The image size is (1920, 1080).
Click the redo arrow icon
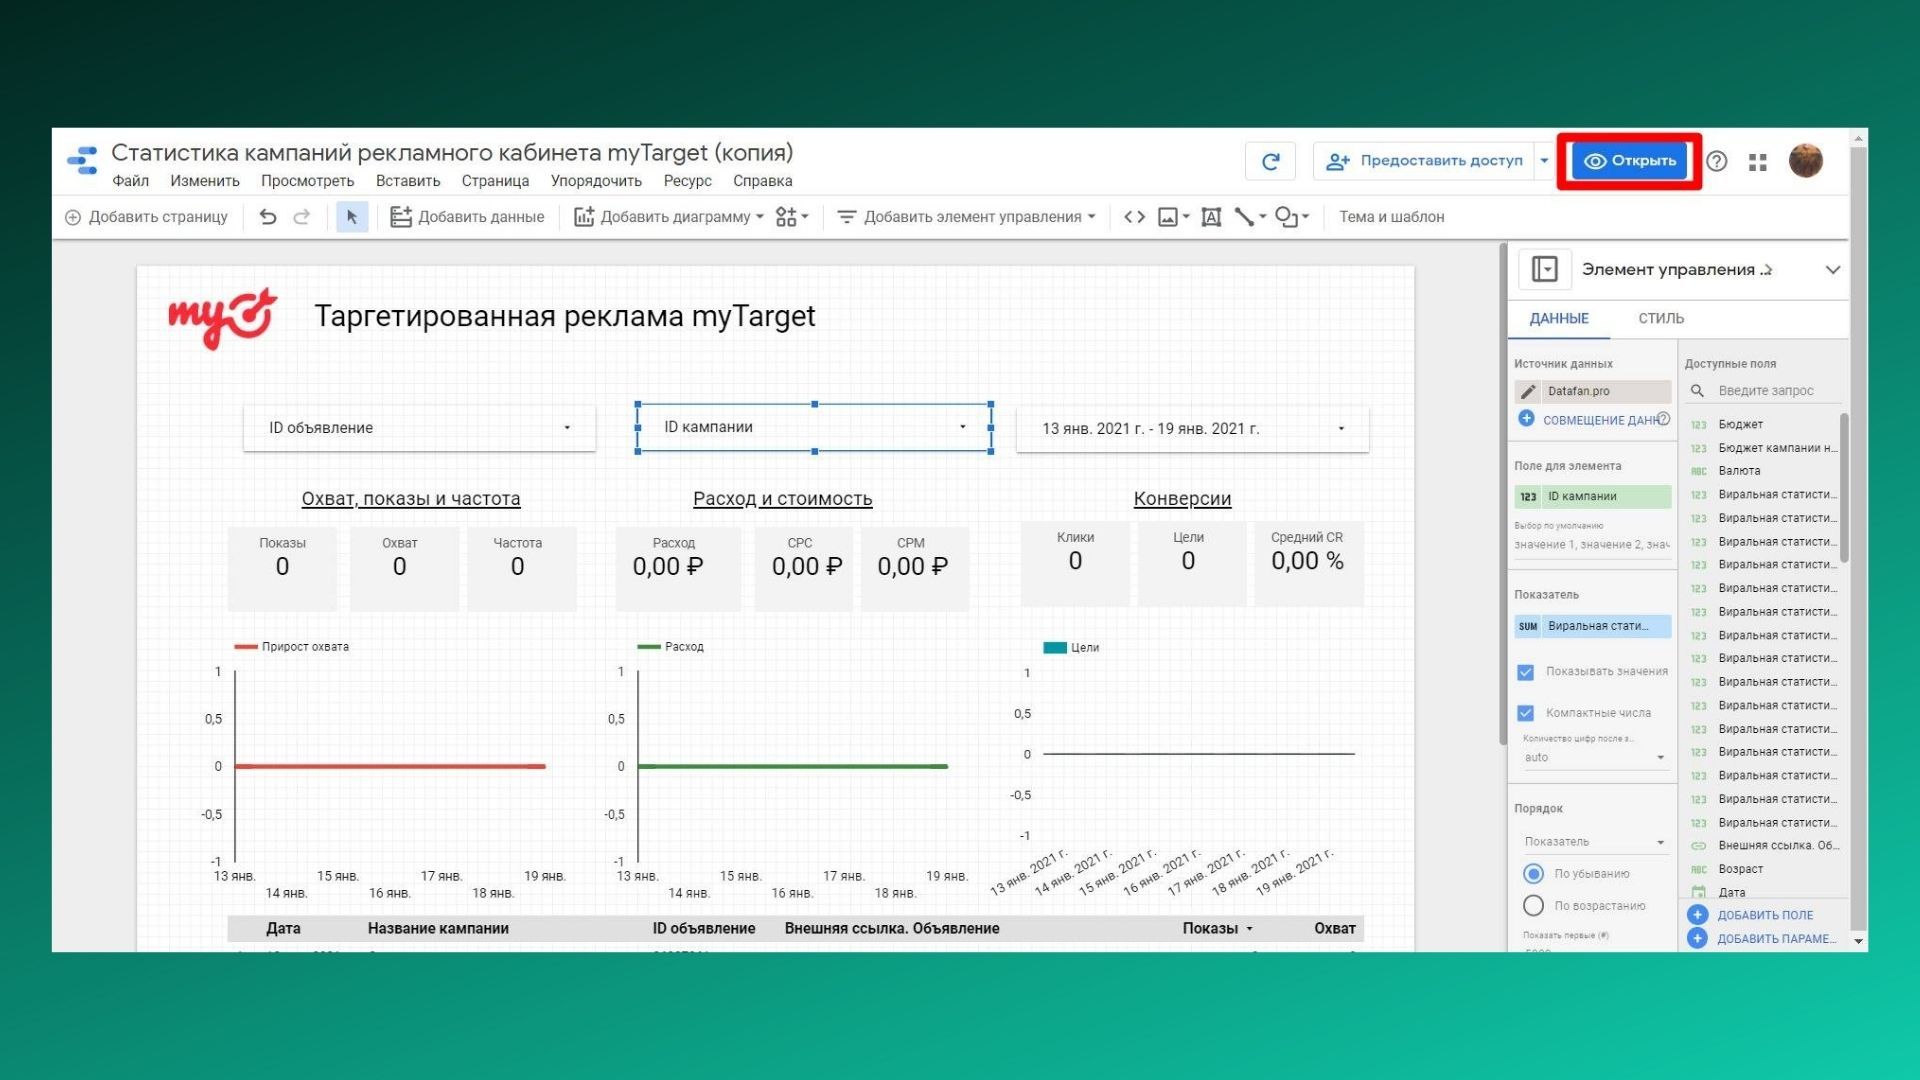pos(301,216)
